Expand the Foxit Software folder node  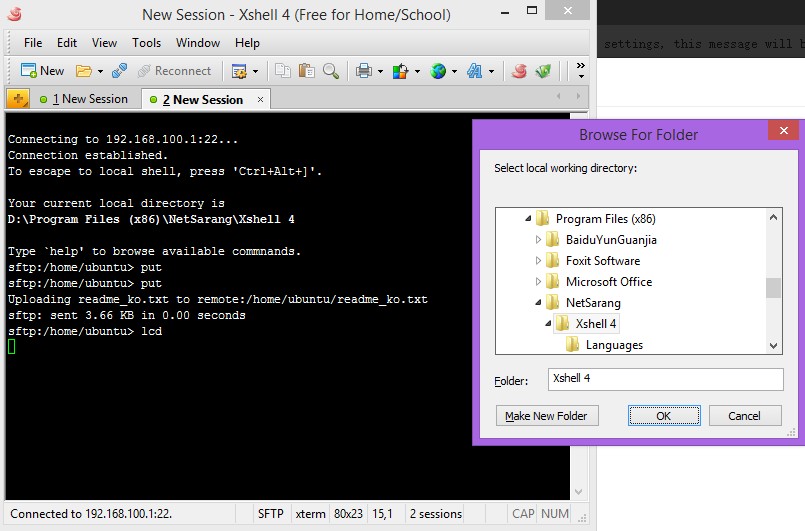tap(538, 260)
